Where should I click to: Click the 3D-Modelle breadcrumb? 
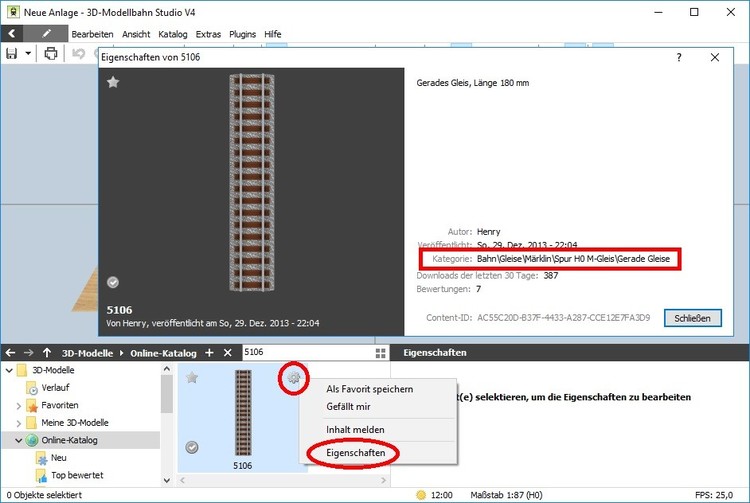(87, 353)
